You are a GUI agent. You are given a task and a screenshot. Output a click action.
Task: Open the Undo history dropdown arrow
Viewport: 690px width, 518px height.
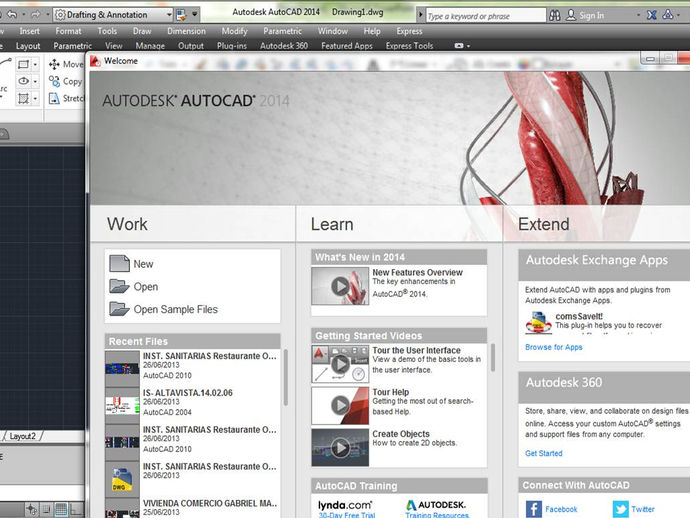point(23,15)
